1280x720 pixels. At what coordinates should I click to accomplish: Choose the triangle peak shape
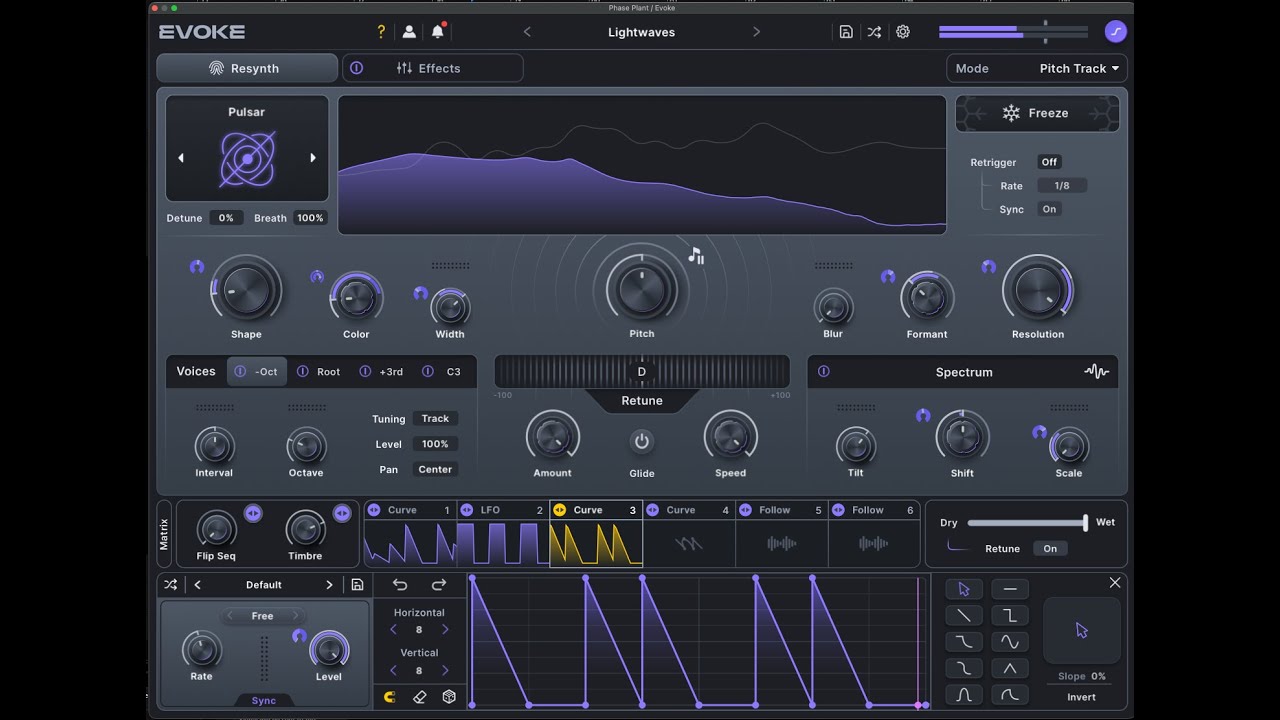click(1010, 668)
